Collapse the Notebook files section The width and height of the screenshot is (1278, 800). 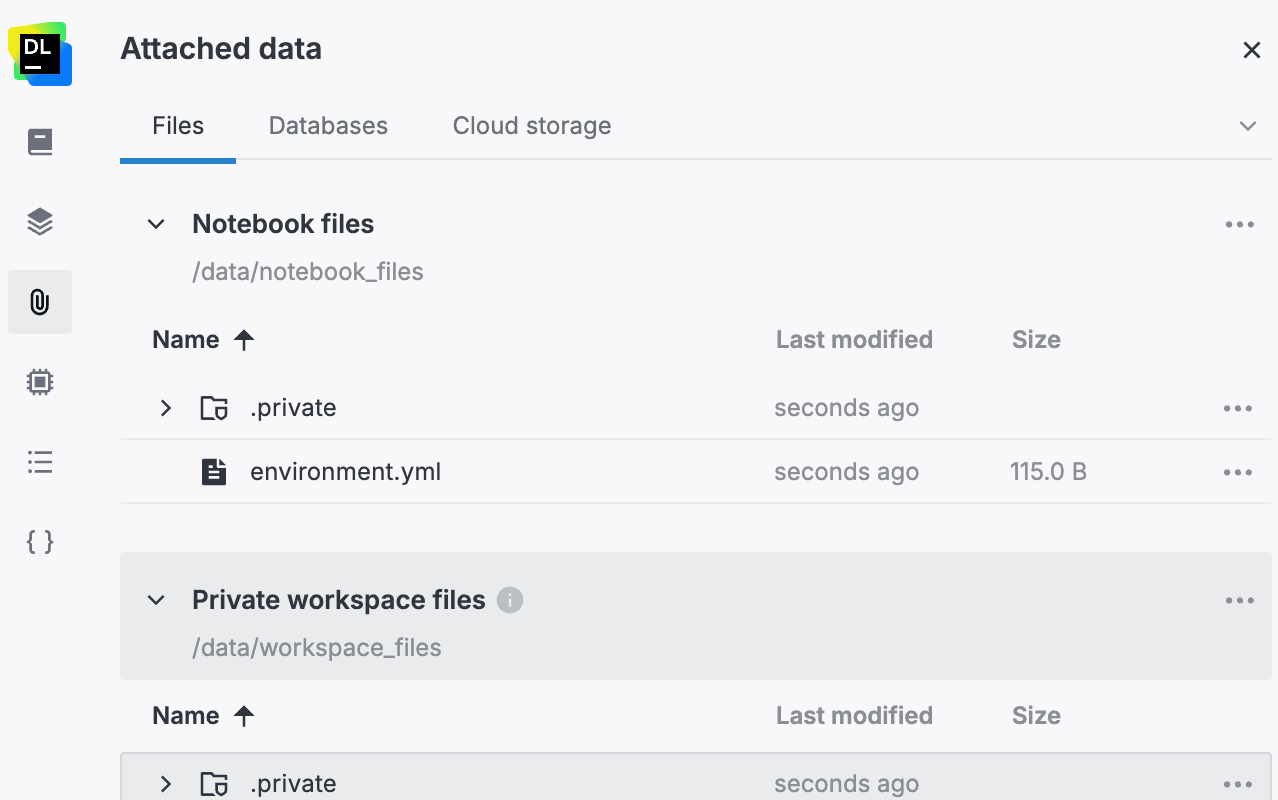(156, 224)
